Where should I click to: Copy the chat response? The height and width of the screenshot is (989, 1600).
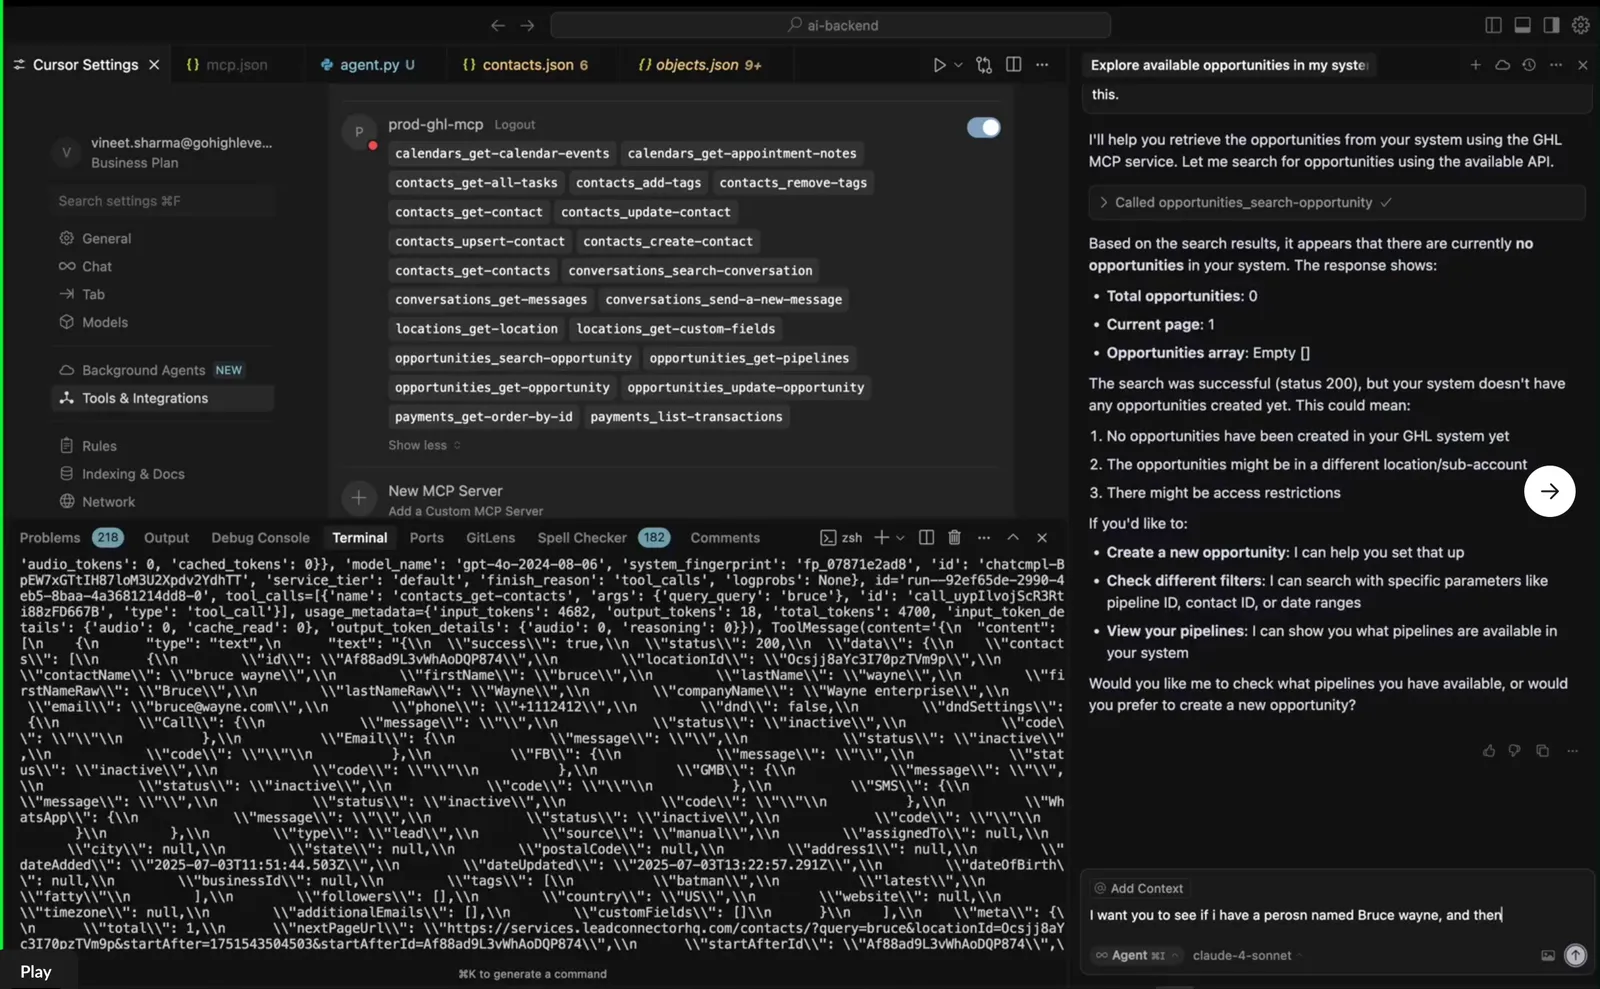pyautogui.click(x=1543, y=751)
